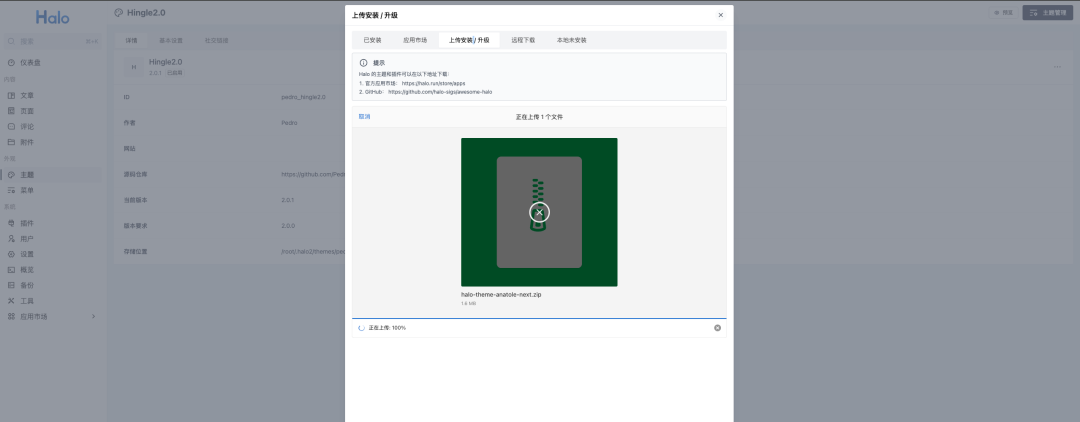Open the 基本设置 tab on theme page
The width and height of the screenshot is (1080, 422).
pyautogui.click(x=171, y=41)
